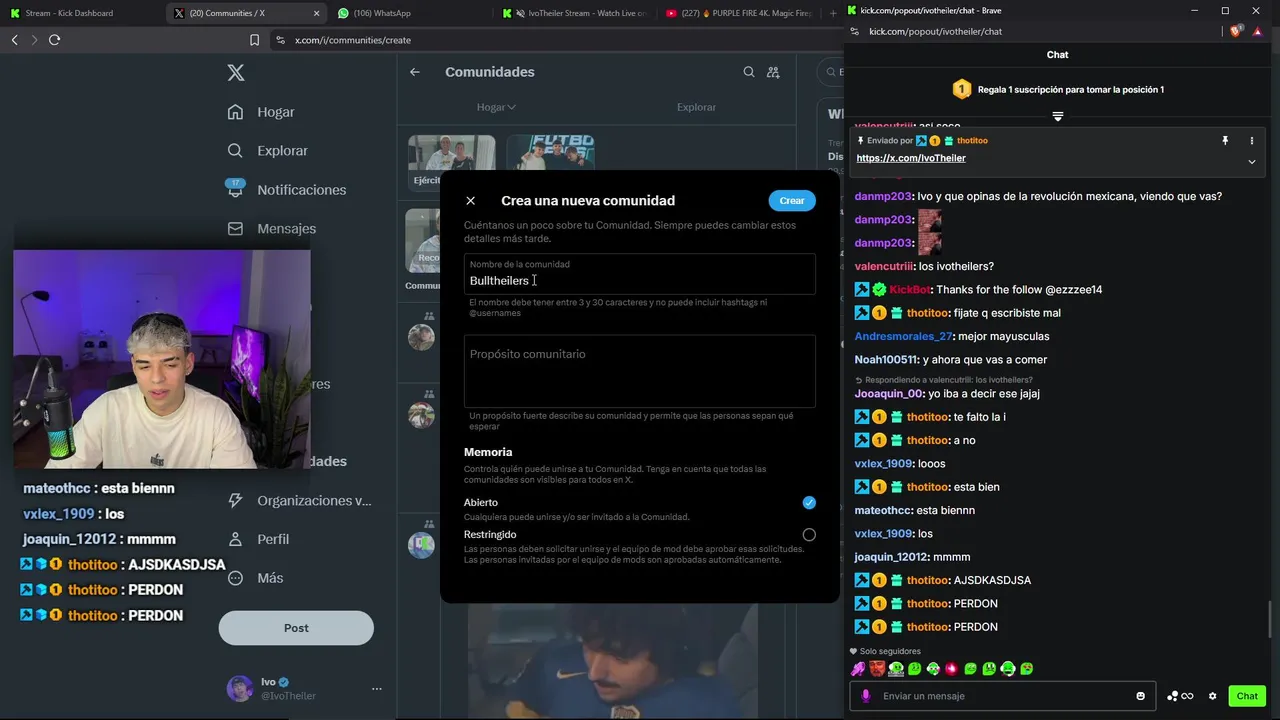Insert the first purple emote
This screenshot has height=720, width=1280.
click(x=858, y=669)
